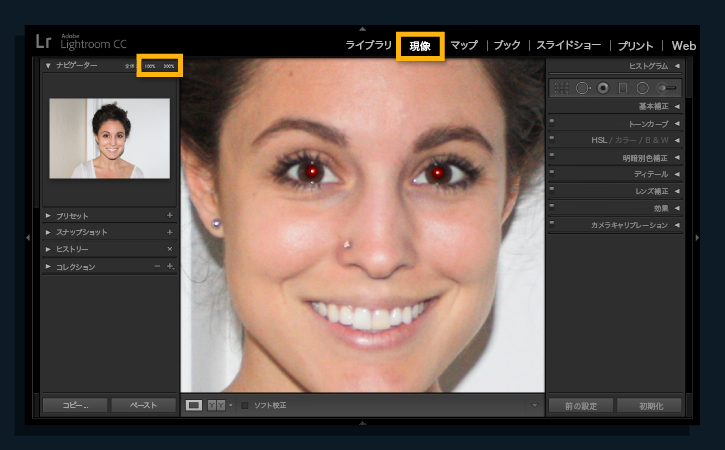Select the Spot Removal tool

pyautogui.click(x=582, y=88)
